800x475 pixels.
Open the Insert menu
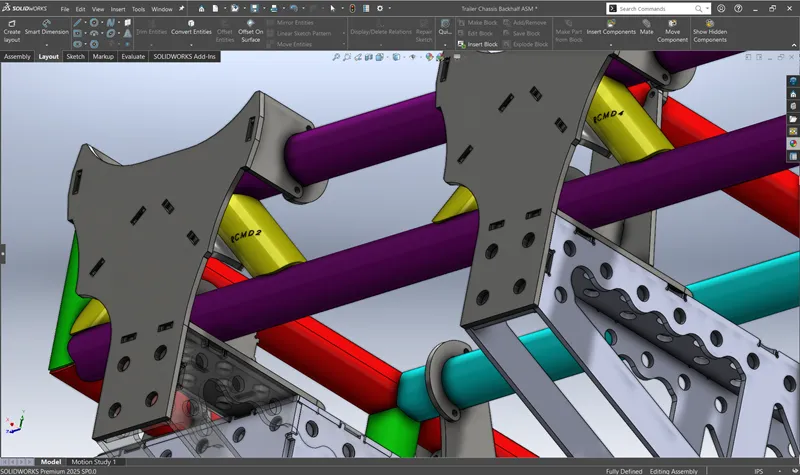[118, 9]
